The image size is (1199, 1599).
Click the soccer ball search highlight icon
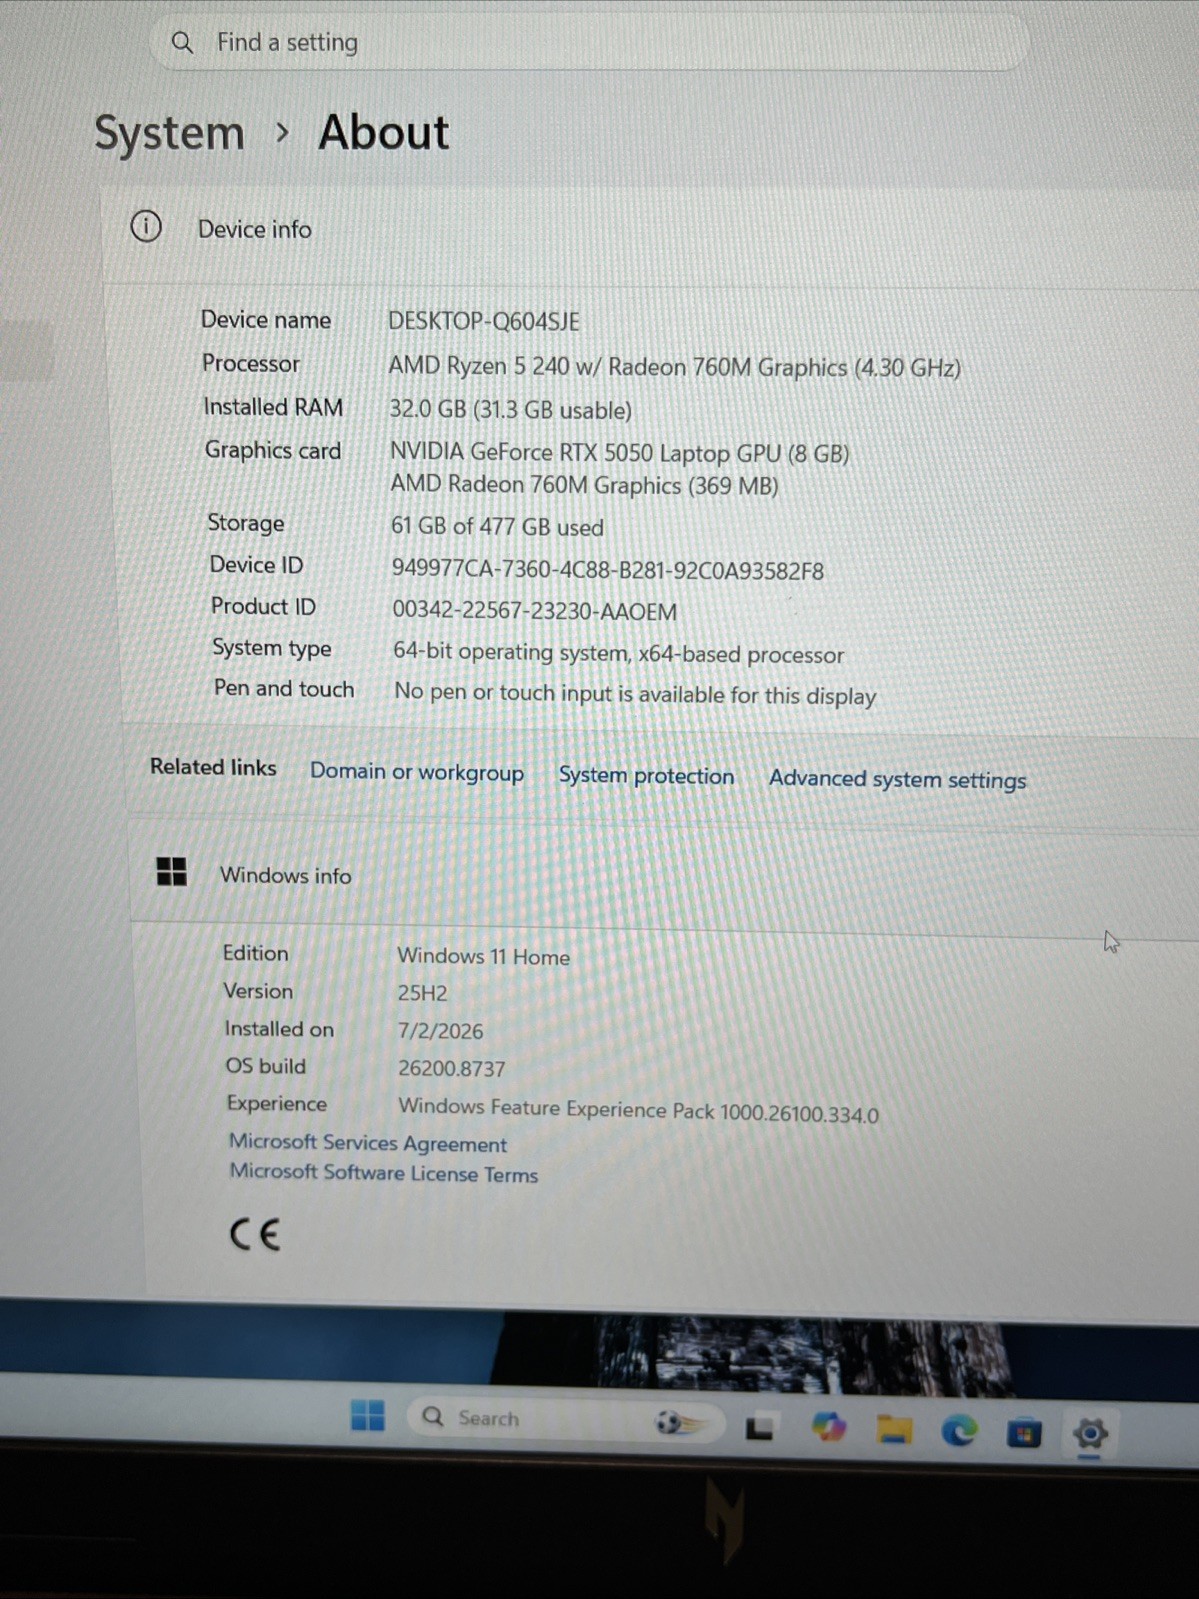point(680,1422)
